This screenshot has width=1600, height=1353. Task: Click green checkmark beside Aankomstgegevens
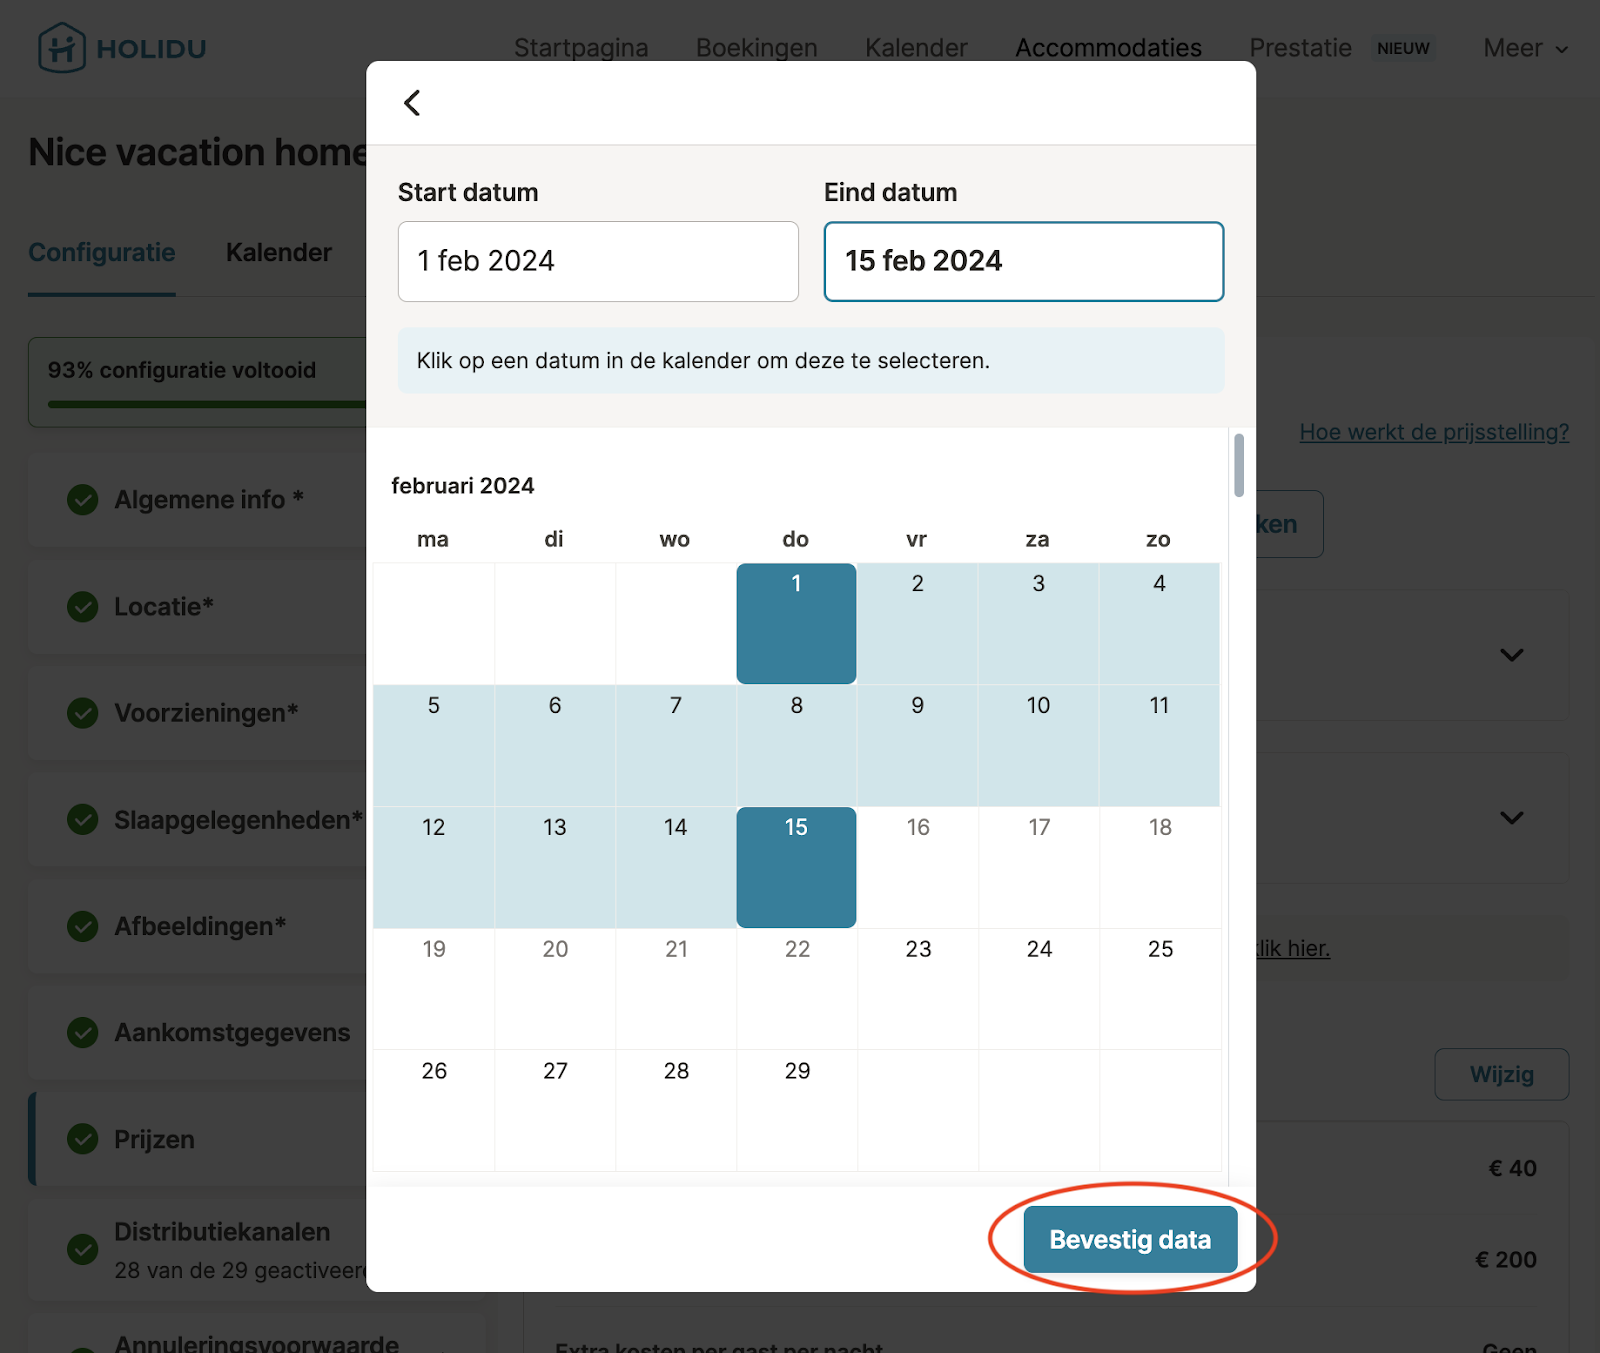point(82,1032)
